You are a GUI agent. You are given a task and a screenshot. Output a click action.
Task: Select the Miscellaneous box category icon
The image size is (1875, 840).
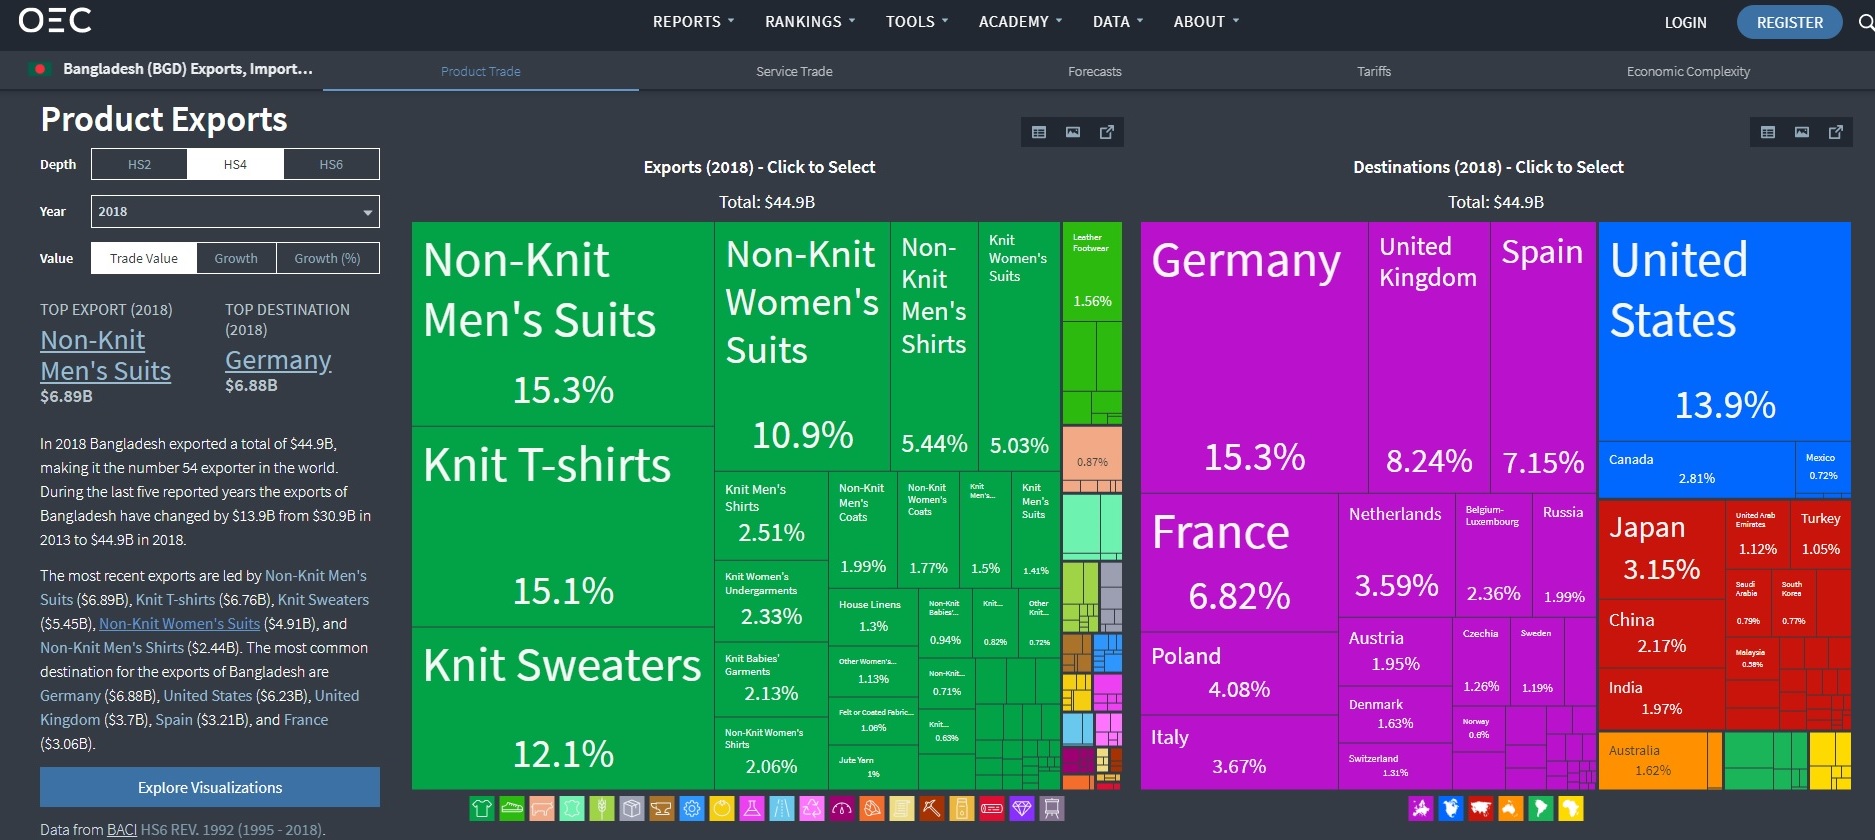(632, 808)
